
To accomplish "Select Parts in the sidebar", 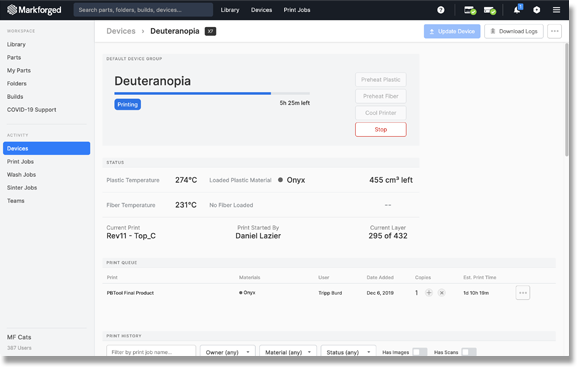I will click(x=14, y=57).
